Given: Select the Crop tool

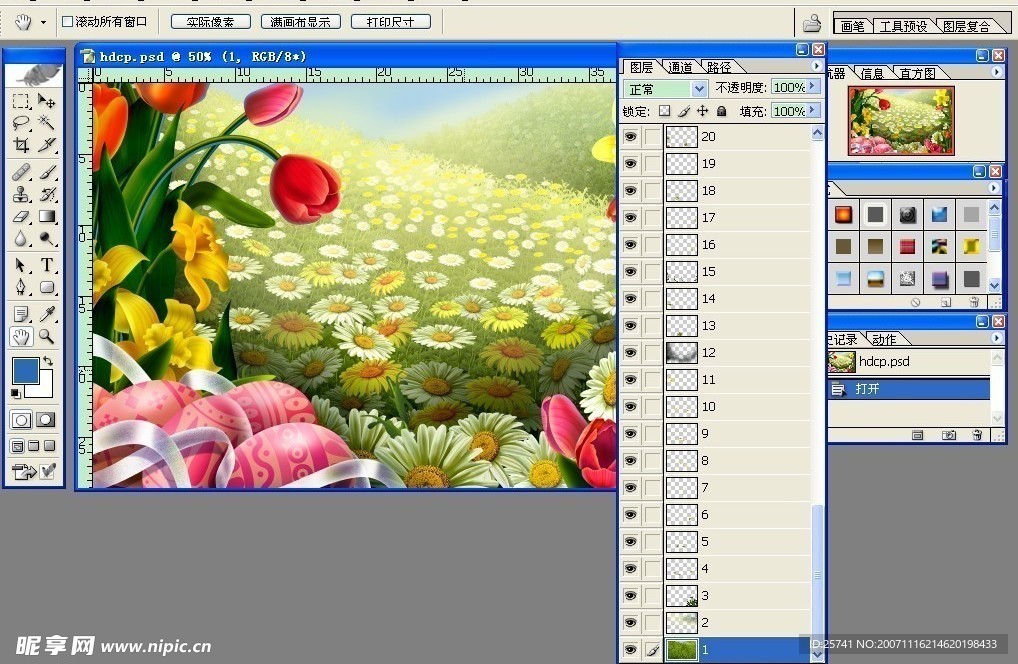Looking at the screenshot, I should [x=21, y=145].
